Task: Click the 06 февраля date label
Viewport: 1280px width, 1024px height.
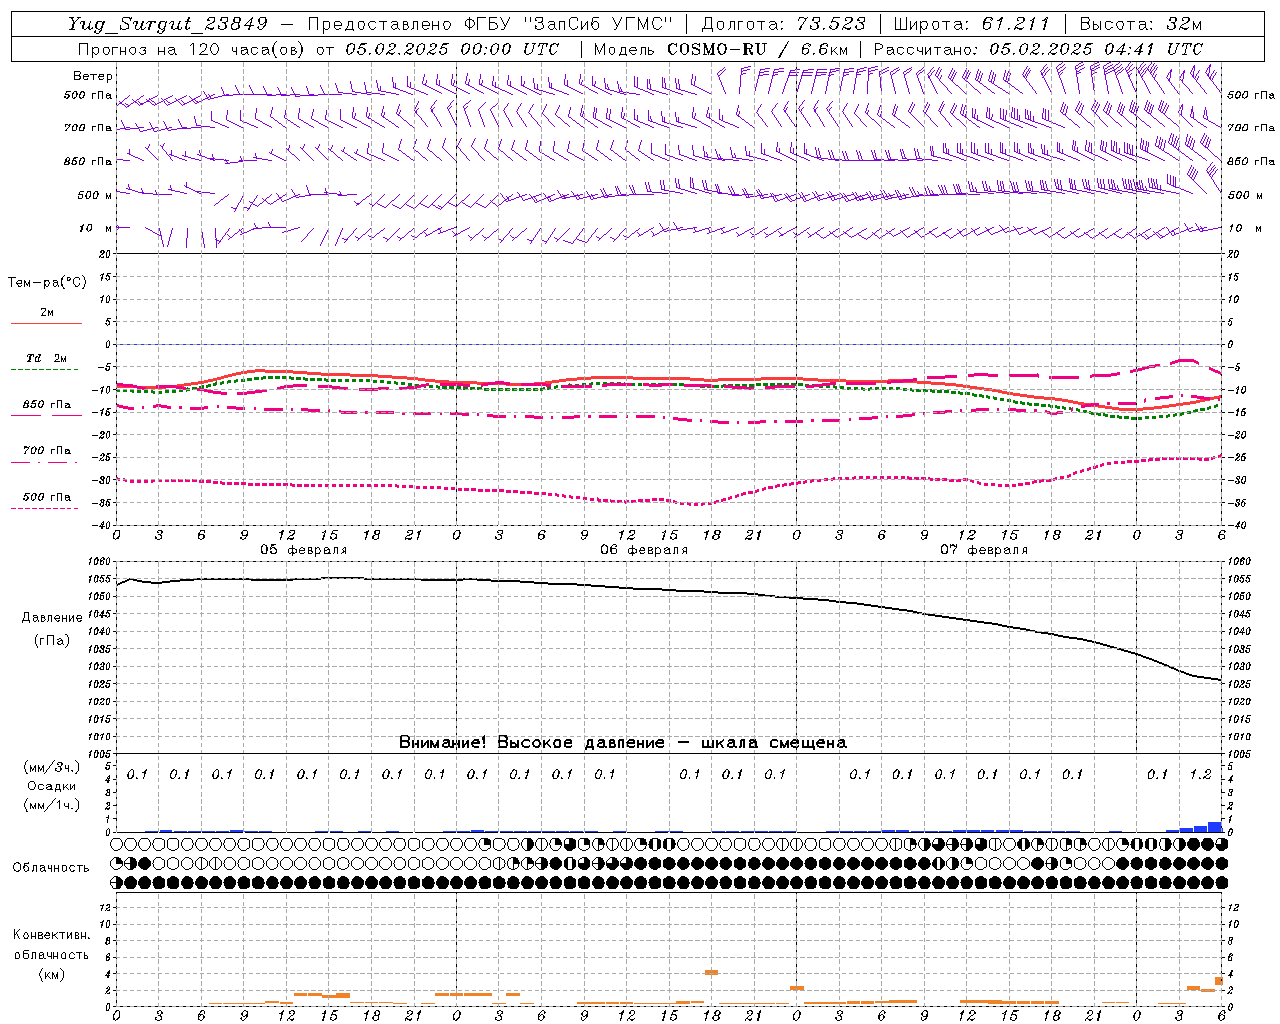Action: (x=644, y=550)
